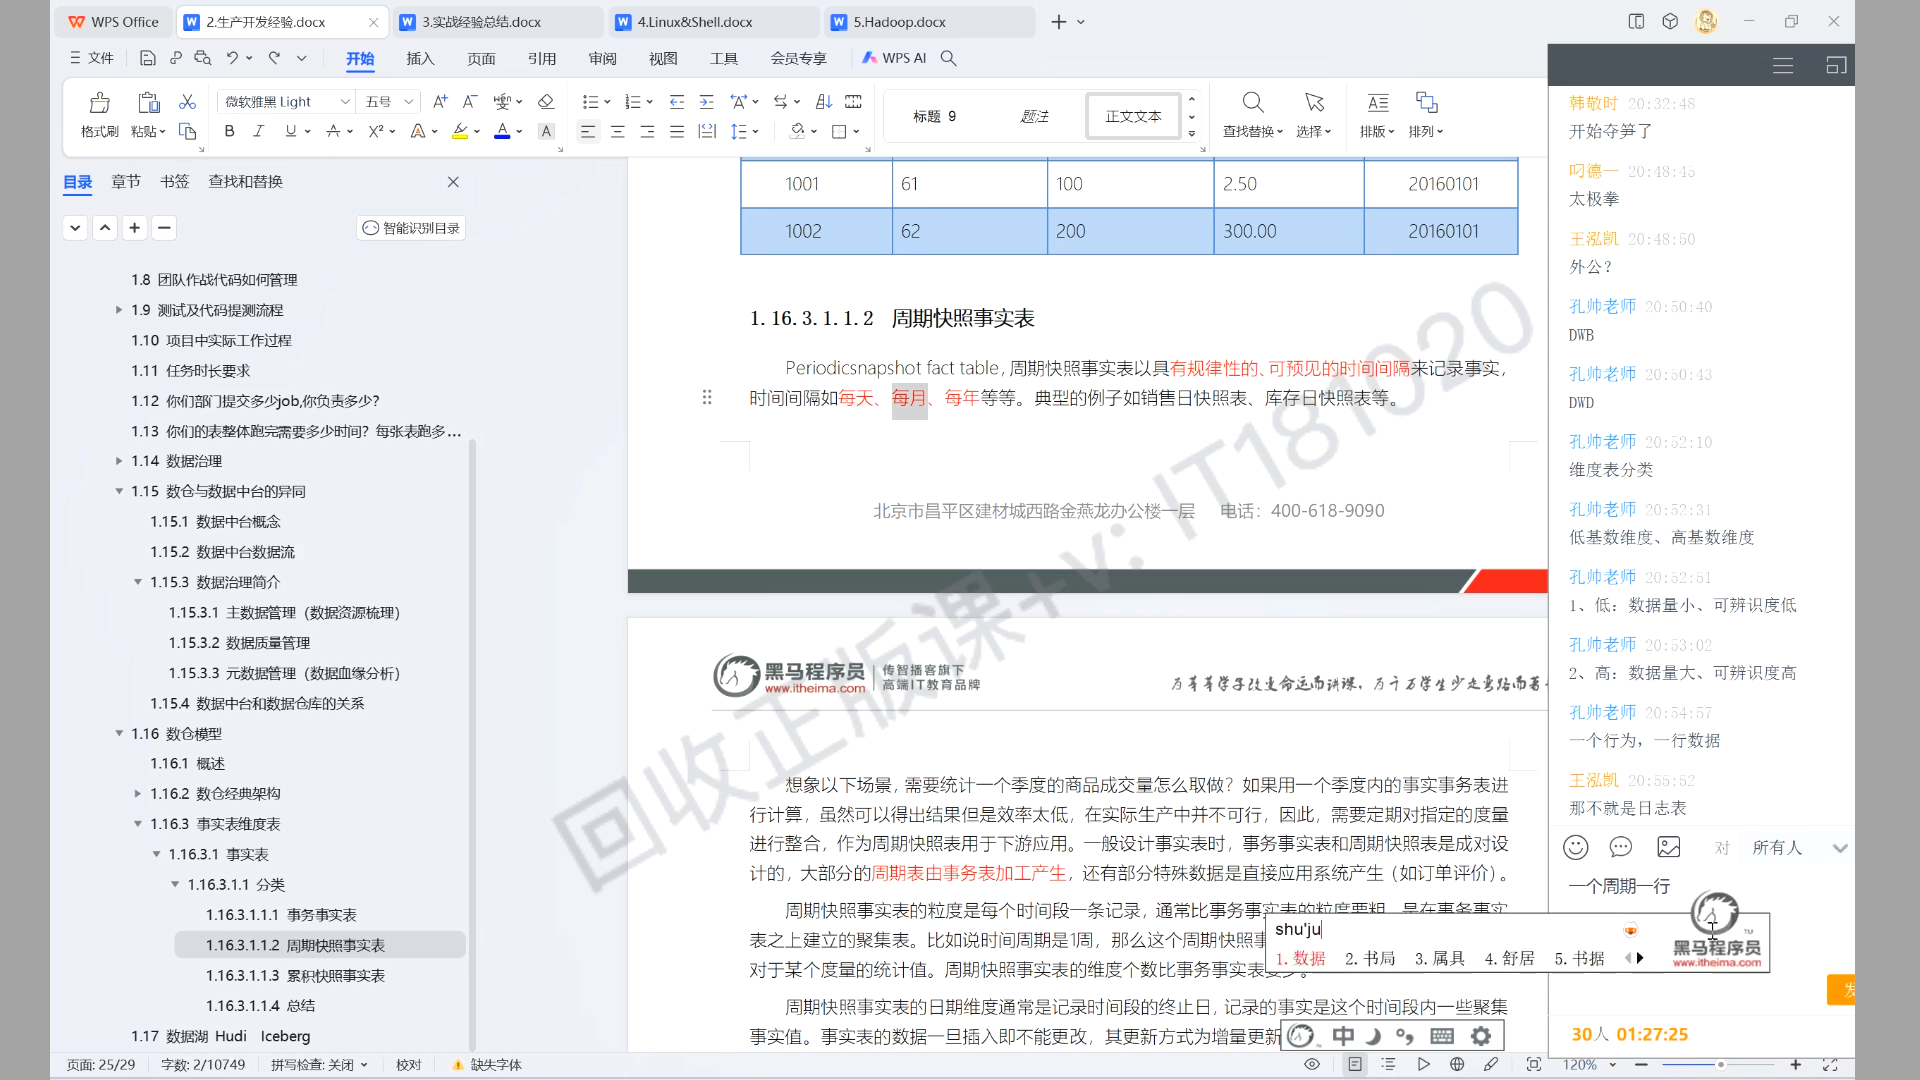
Task: Click the WPS AI button
Action: click(894, 58)
